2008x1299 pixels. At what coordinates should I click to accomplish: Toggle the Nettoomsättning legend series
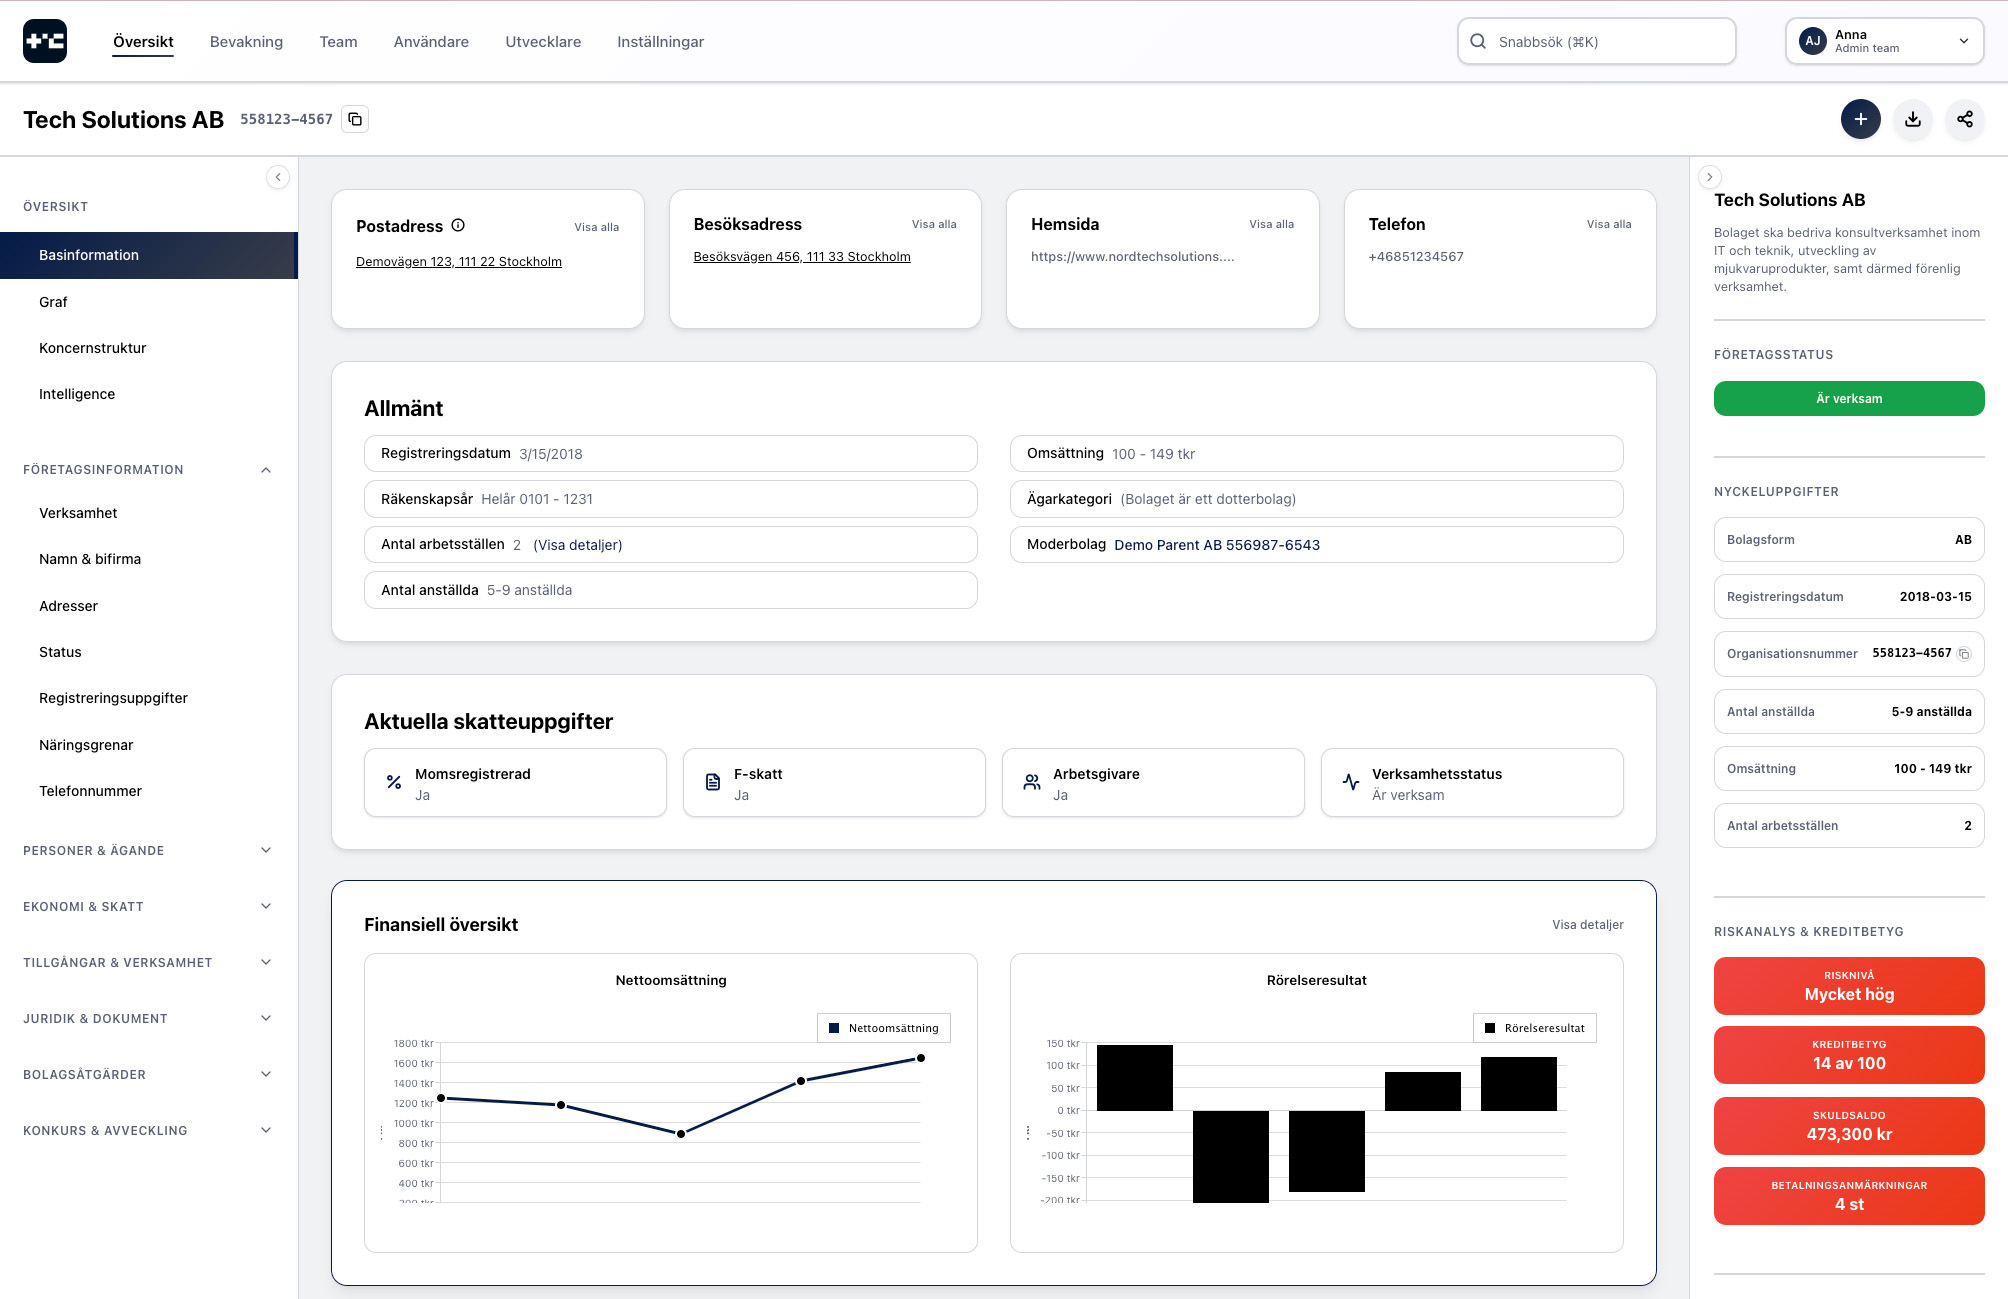coord(884,1028)
